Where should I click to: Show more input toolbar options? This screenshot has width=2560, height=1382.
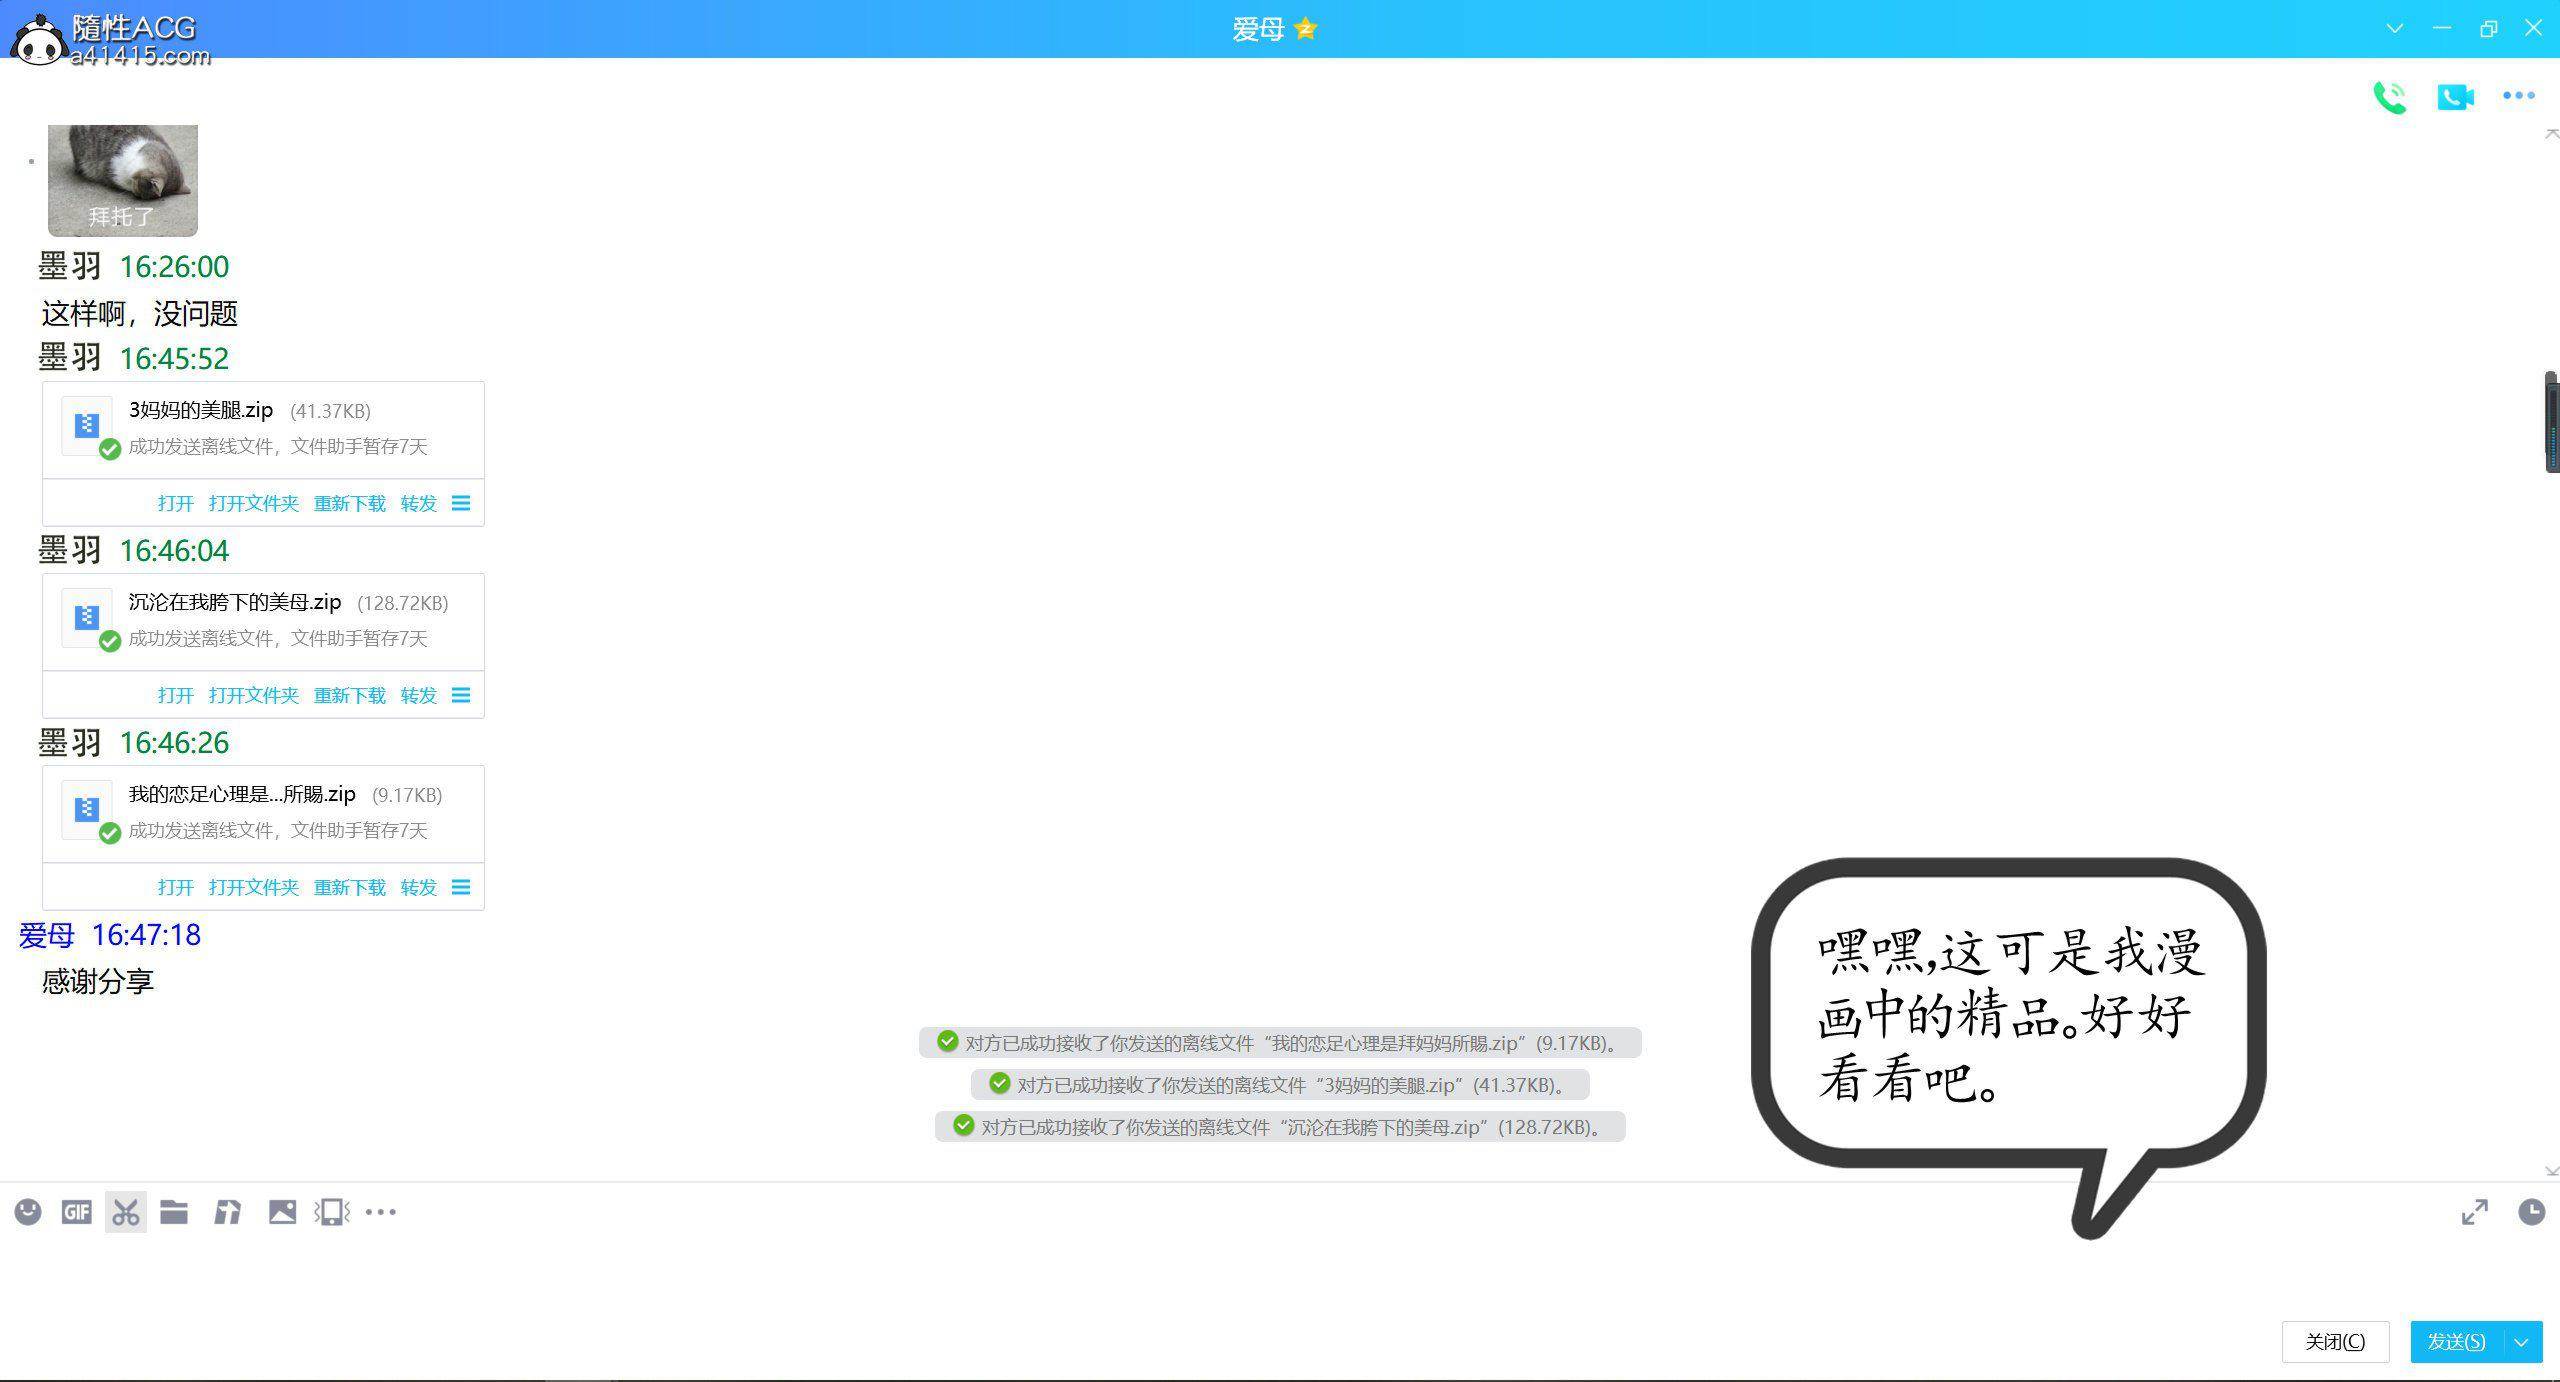tap(381, 1212)
